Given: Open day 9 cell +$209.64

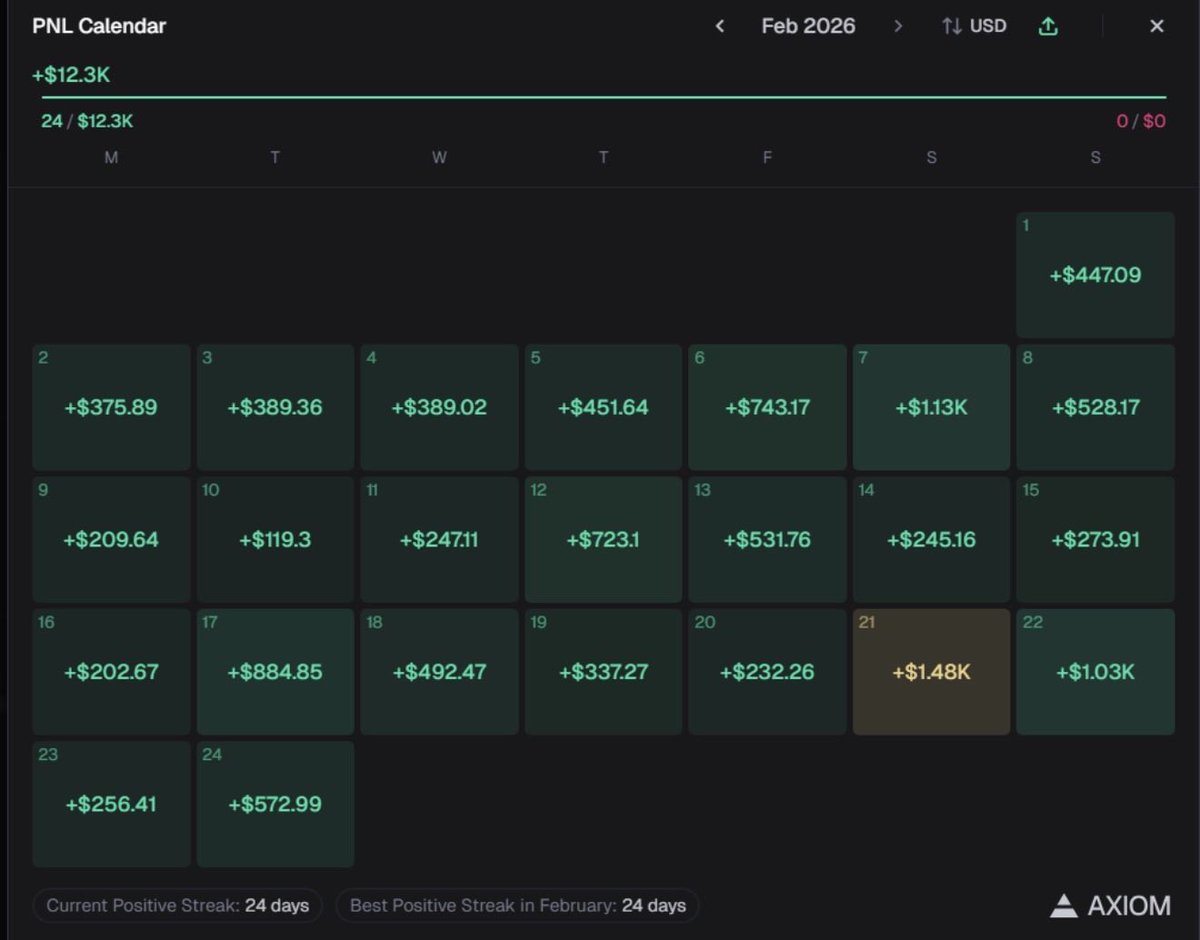Looking at the screenshot, I should [x=111, y=539].
